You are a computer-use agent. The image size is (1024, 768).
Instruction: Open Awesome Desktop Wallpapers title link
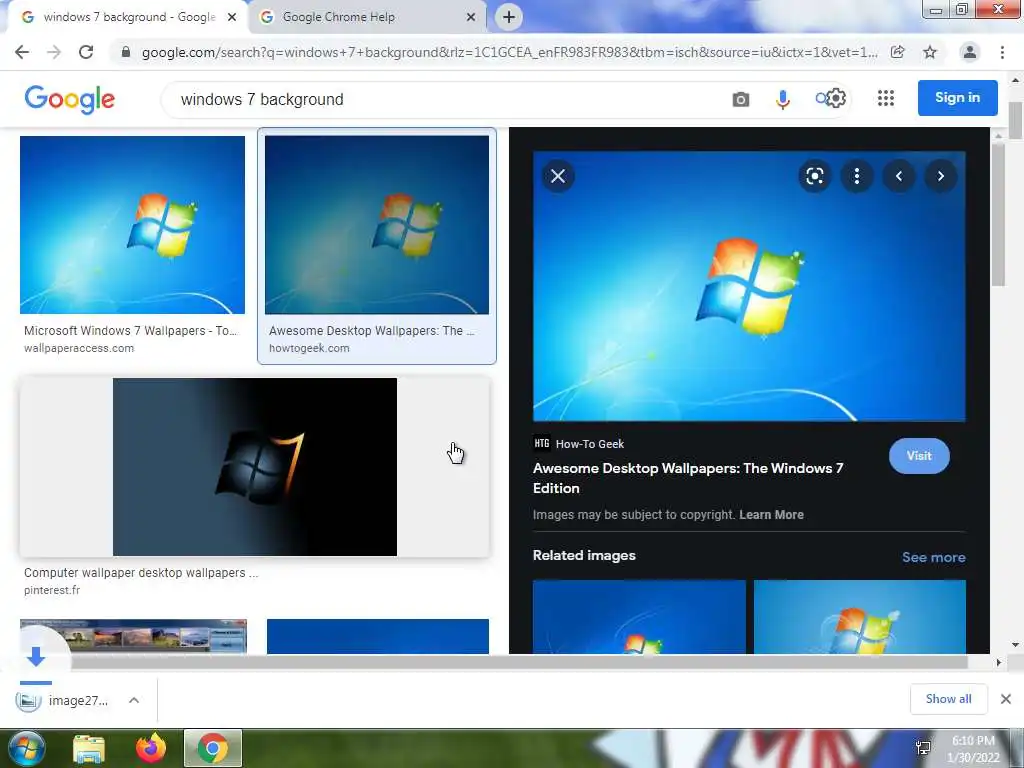point(688,478)
